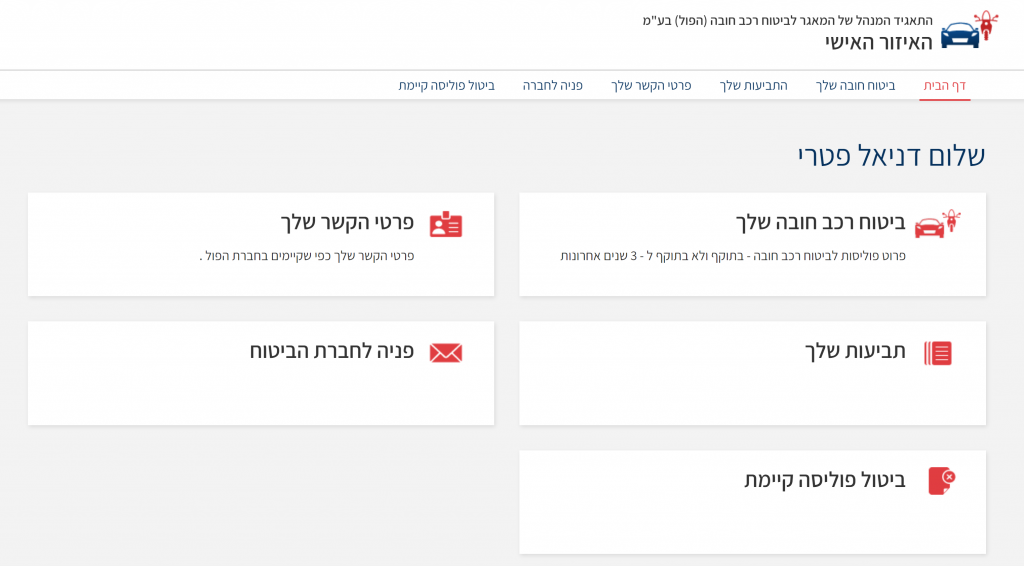This screenshot has width=1024, height=566.
Task: Open the פרטי הקשר שלך card title
Action: pos(346,222)
